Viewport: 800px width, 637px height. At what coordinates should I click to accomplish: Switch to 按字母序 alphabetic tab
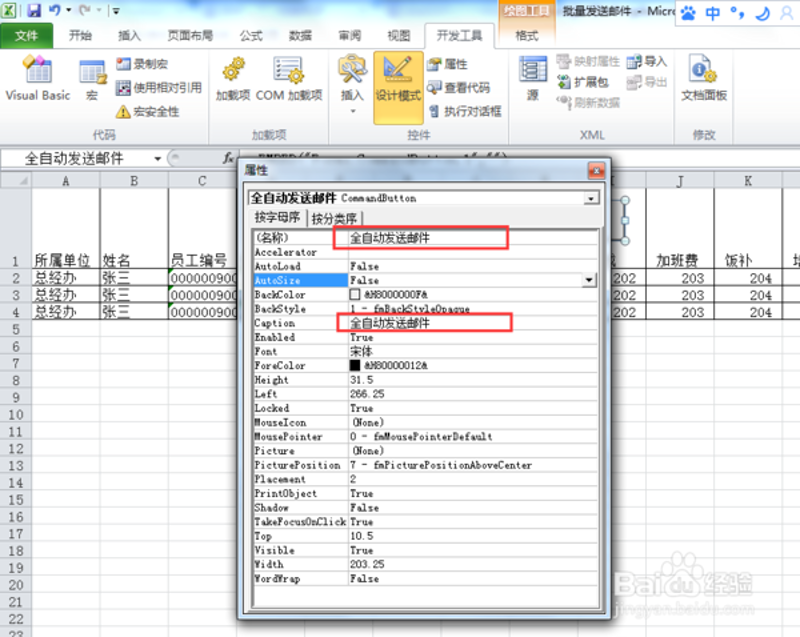(x=277, y=218)
